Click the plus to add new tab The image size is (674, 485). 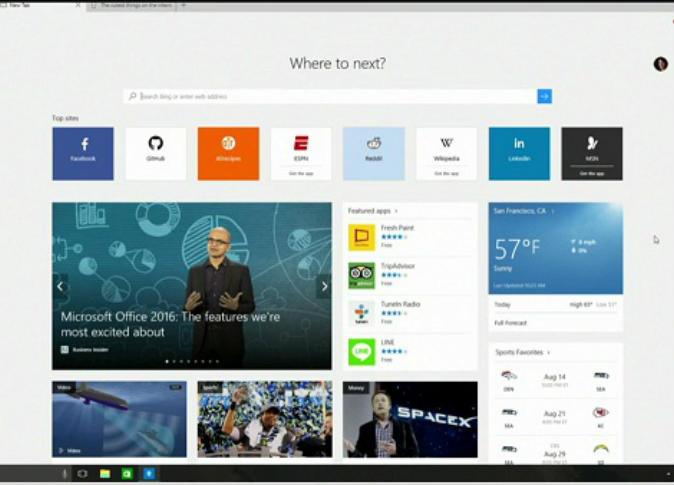pyautogui.click(x=184, y=6)
